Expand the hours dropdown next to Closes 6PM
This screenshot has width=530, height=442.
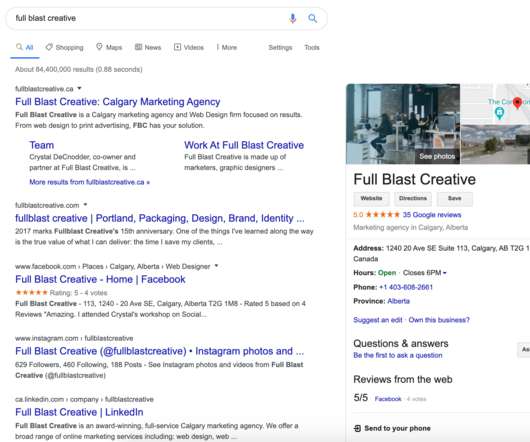[x=445, y=273]
